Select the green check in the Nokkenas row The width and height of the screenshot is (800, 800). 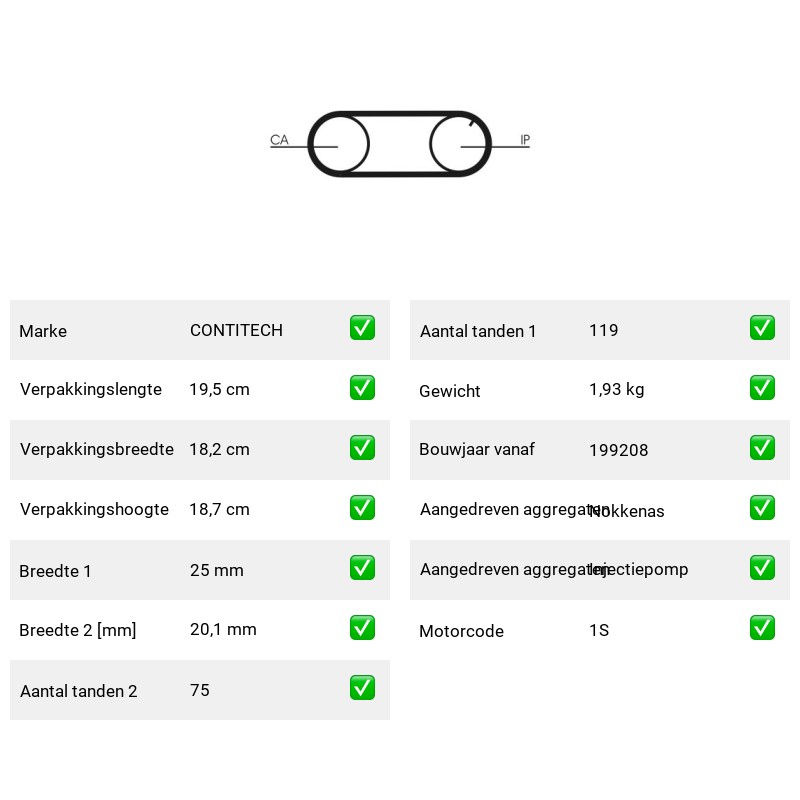pyautogui.click(x=762, y=508)
